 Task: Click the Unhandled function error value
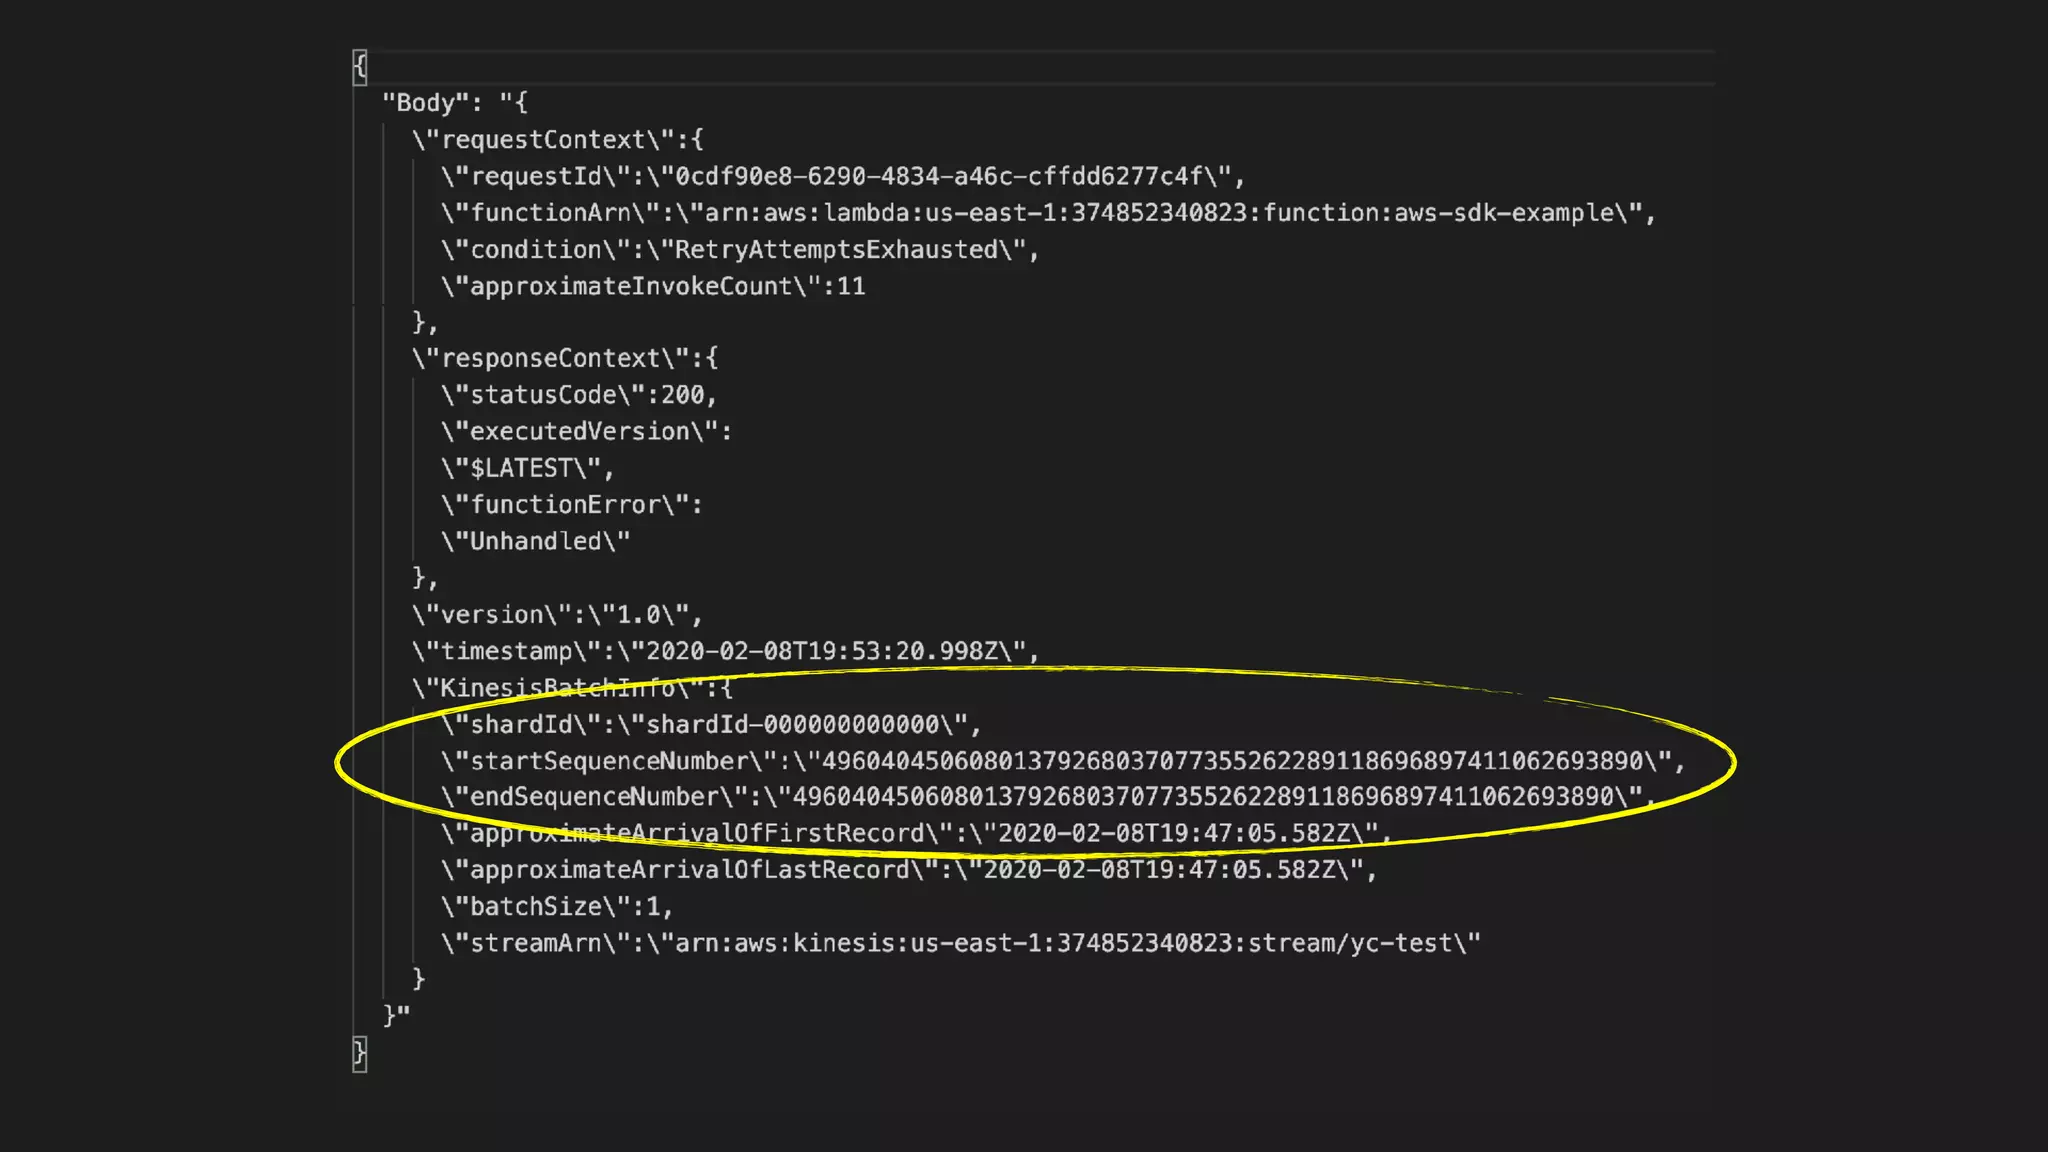(x=536, y=542)
